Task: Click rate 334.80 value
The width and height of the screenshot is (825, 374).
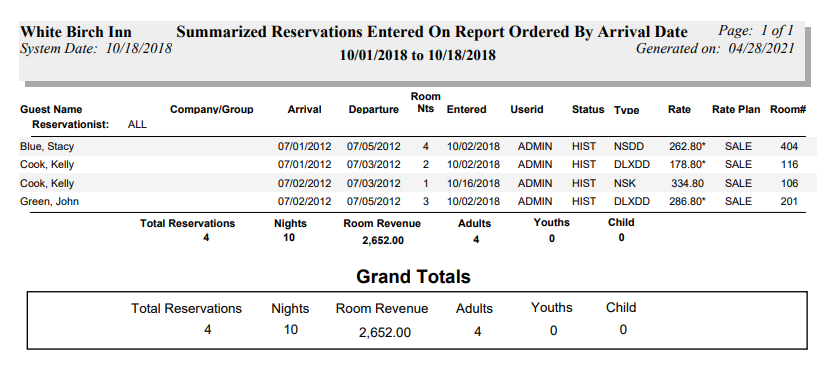Action: pyautogui.click(x=687, y=184)
